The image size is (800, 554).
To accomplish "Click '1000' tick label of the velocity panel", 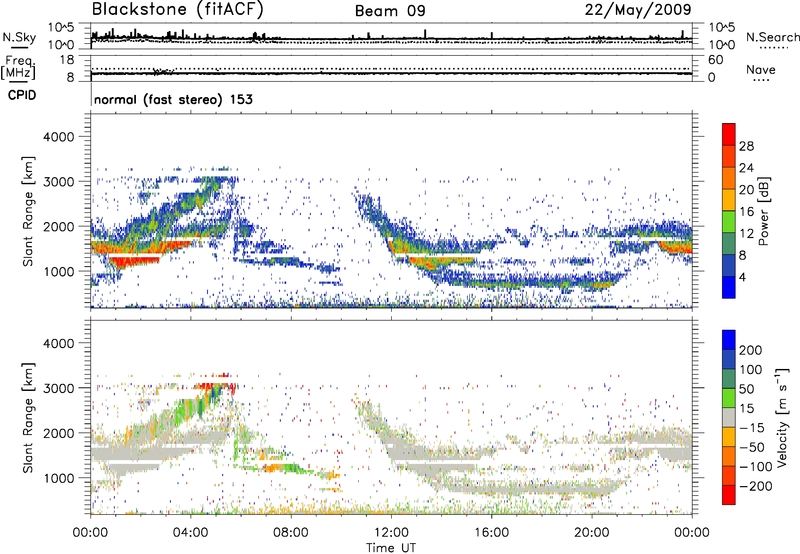I will 58,478.
